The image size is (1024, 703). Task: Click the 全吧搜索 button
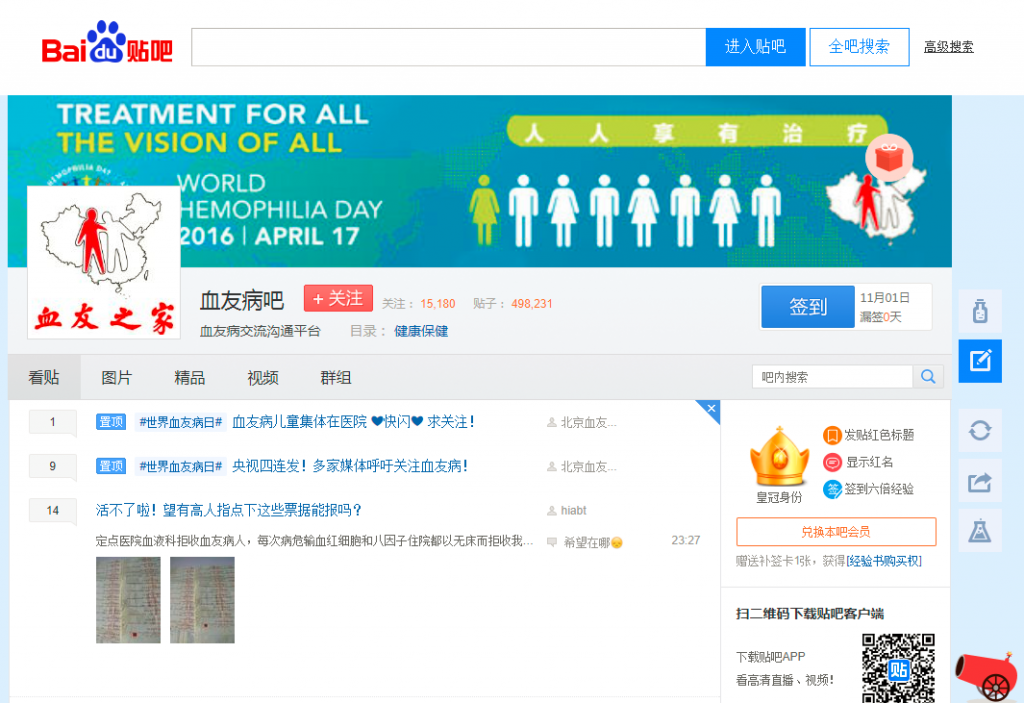coord(859,47)
